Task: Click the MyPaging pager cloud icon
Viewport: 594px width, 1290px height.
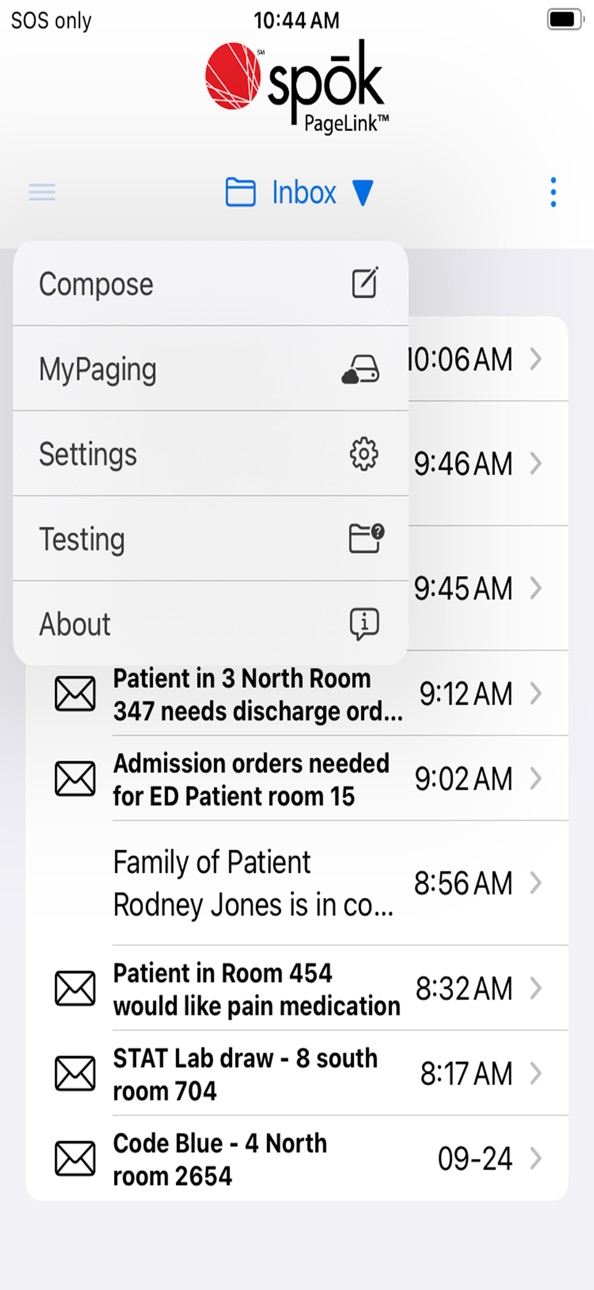Action: [x=360, y=369]
